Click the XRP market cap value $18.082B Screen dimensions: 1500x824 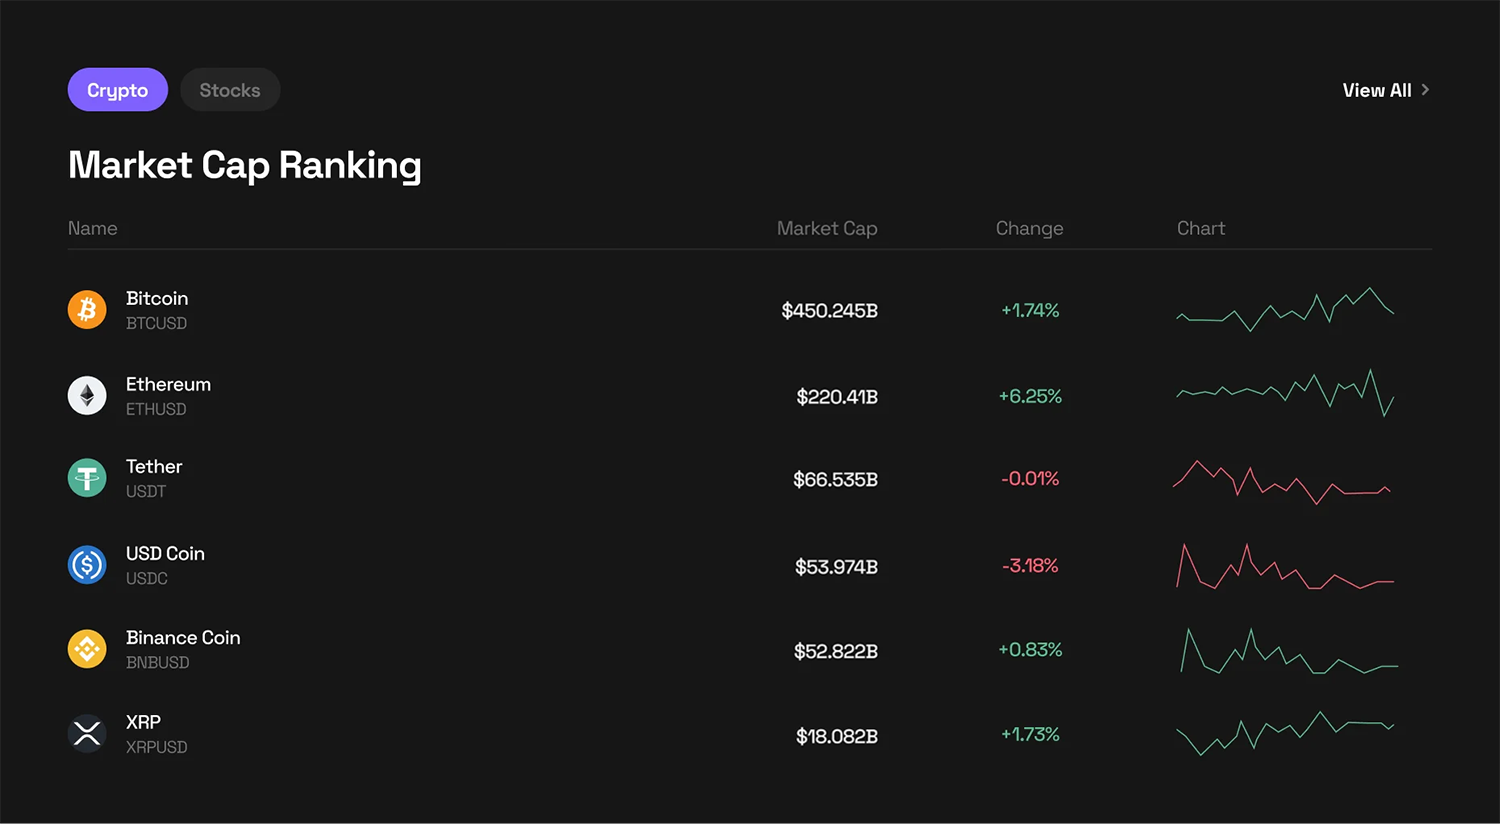(836, 737)
